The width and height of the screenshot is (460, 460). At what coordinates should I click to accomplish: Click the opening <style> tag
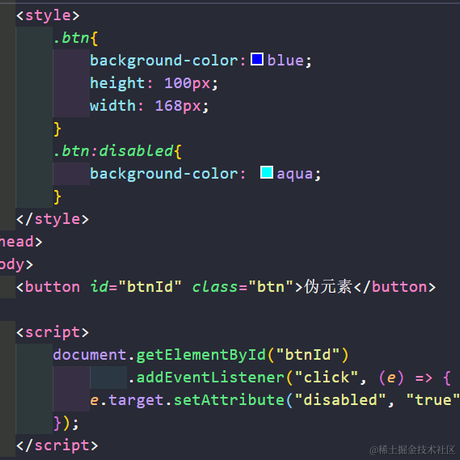pos(48,16)
